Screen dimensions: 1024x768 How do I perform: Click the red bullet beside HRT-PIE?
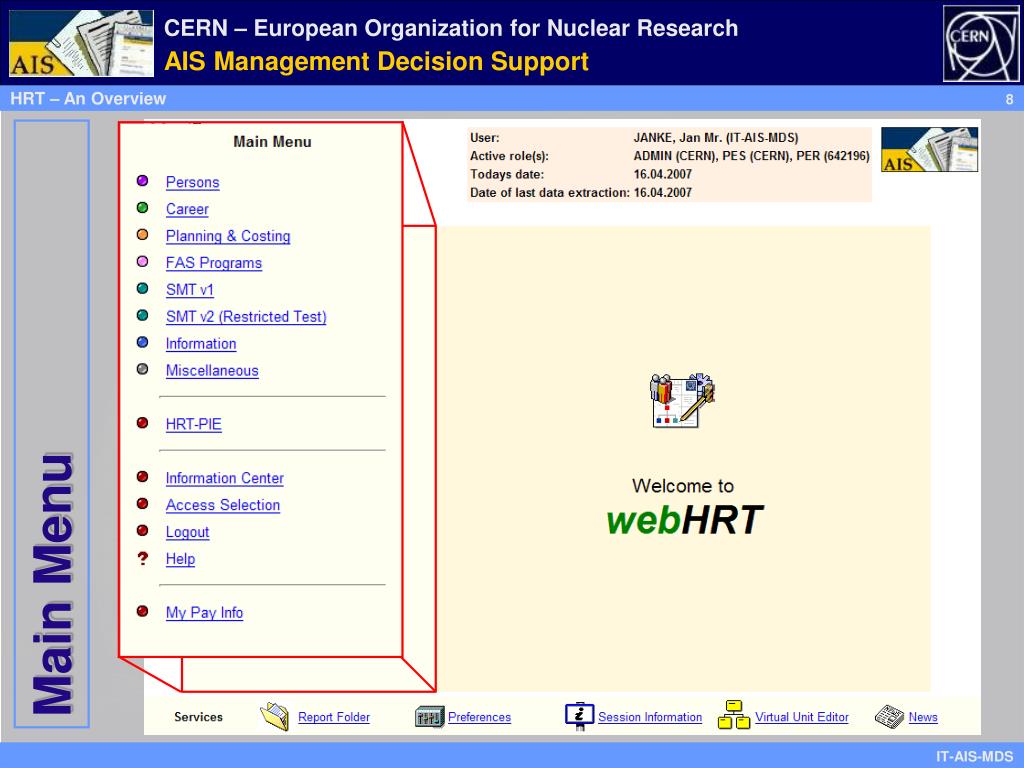142,423
